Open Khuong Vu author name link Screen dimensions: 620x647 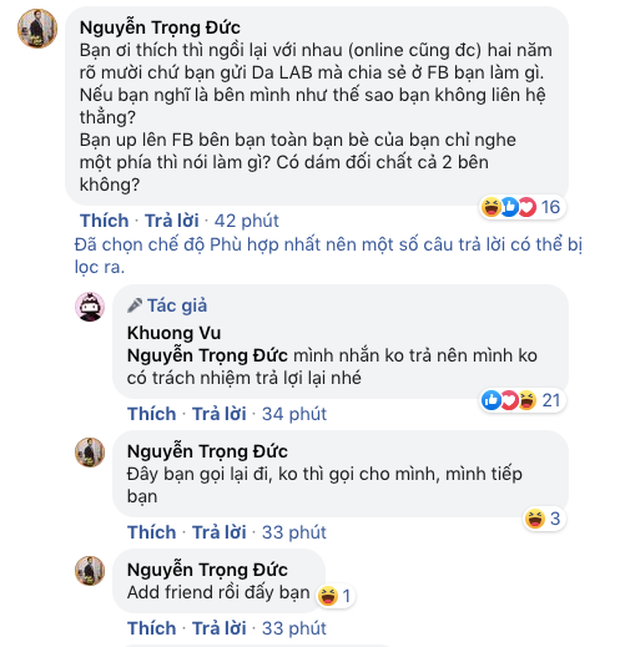pos(170,332)
